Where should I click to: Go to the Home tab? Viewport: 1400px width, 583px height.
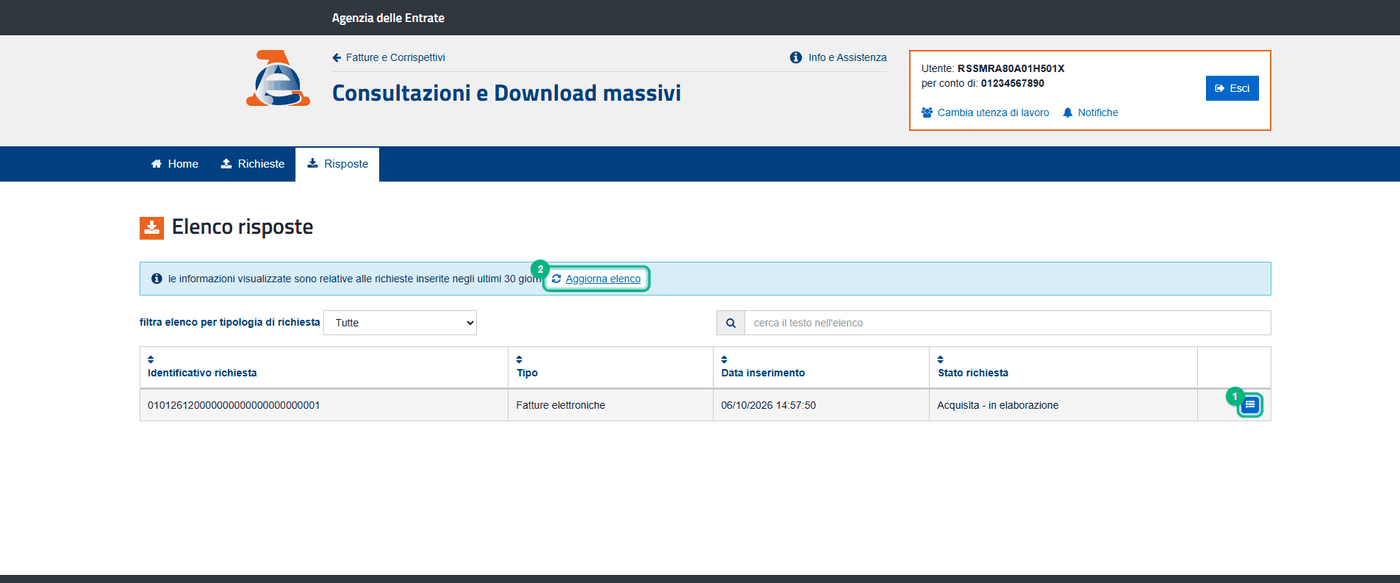[175, 164]
